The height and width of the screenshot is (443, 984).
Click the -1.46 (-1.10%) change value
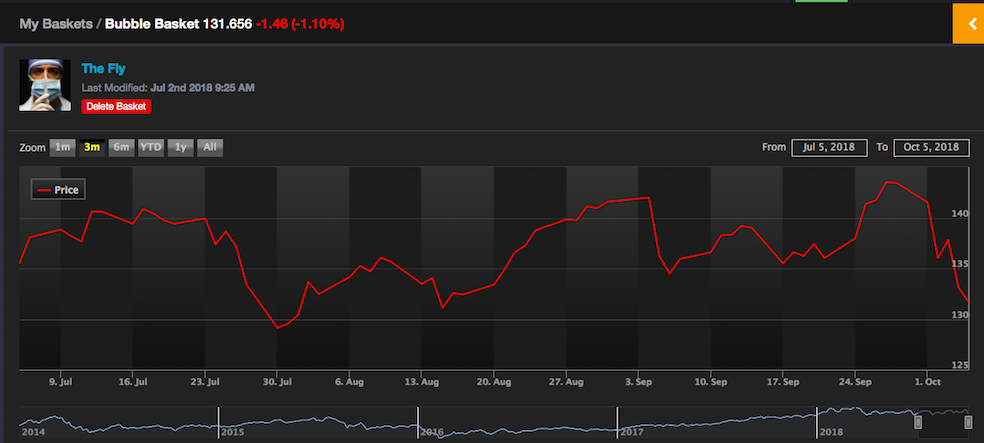click(x=299, y=24)
